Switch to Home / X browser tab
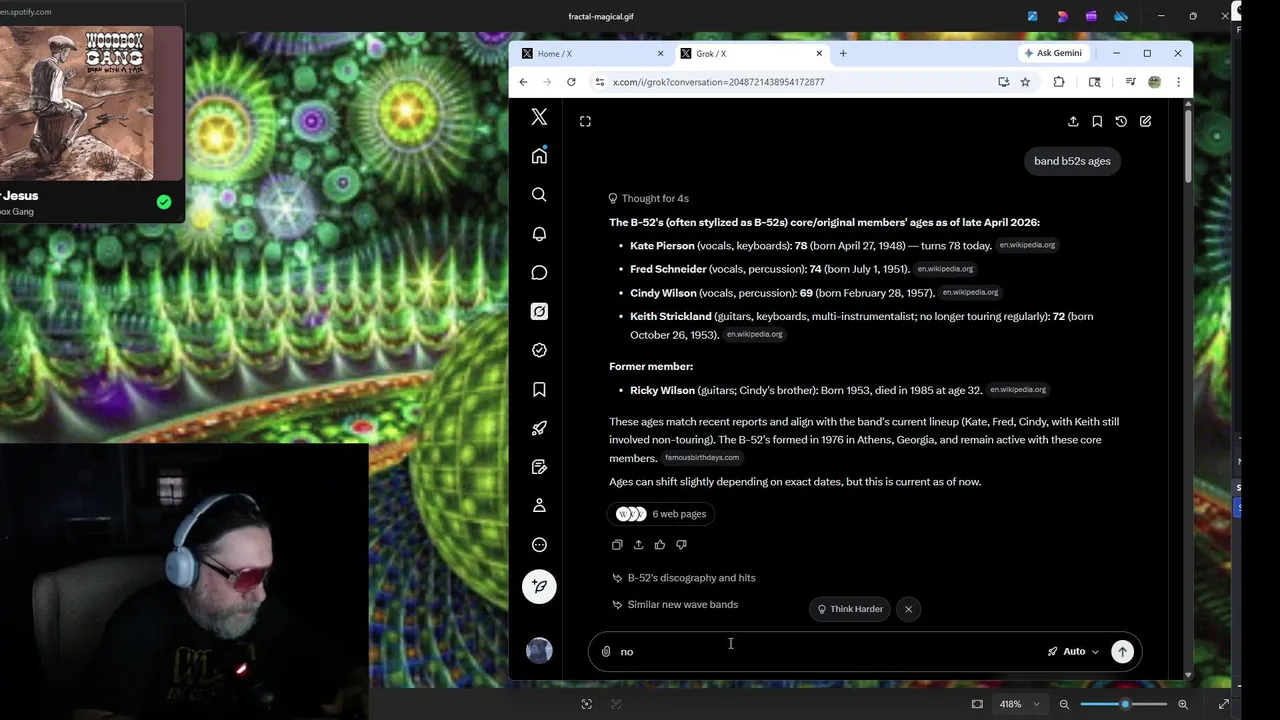 click(592, 54)
